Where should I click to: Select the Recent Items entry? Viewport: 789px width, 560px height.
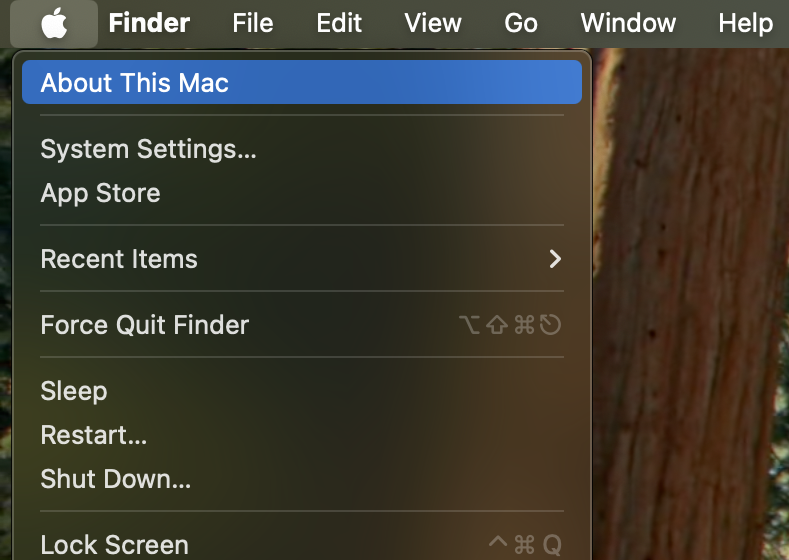(302, 259)
